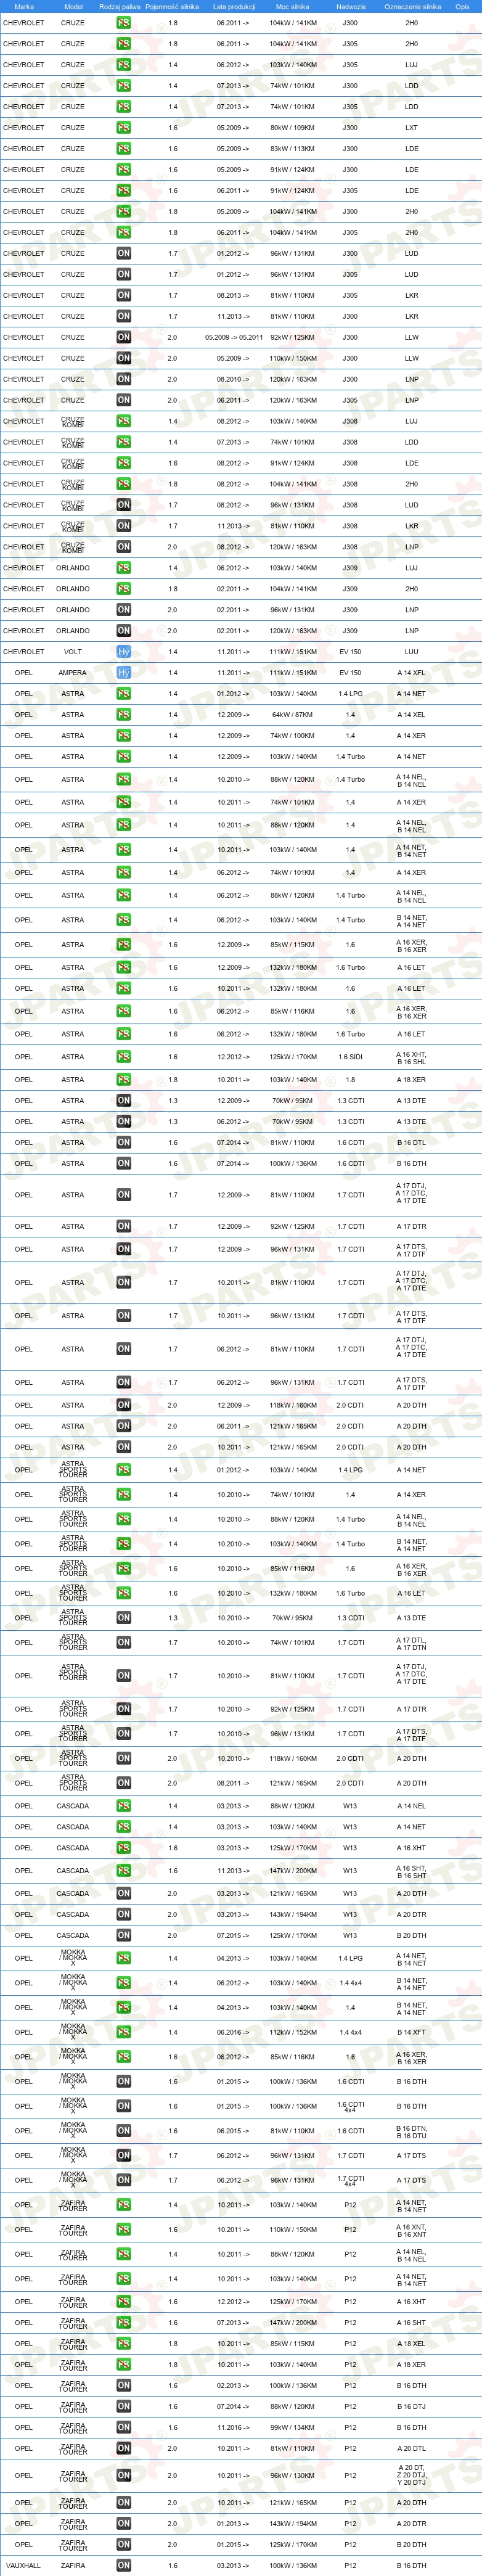Viewport: 482px width, 2576px height.
Task: Select the 112kW / 152KM power cell
Action: [293, 2032]
